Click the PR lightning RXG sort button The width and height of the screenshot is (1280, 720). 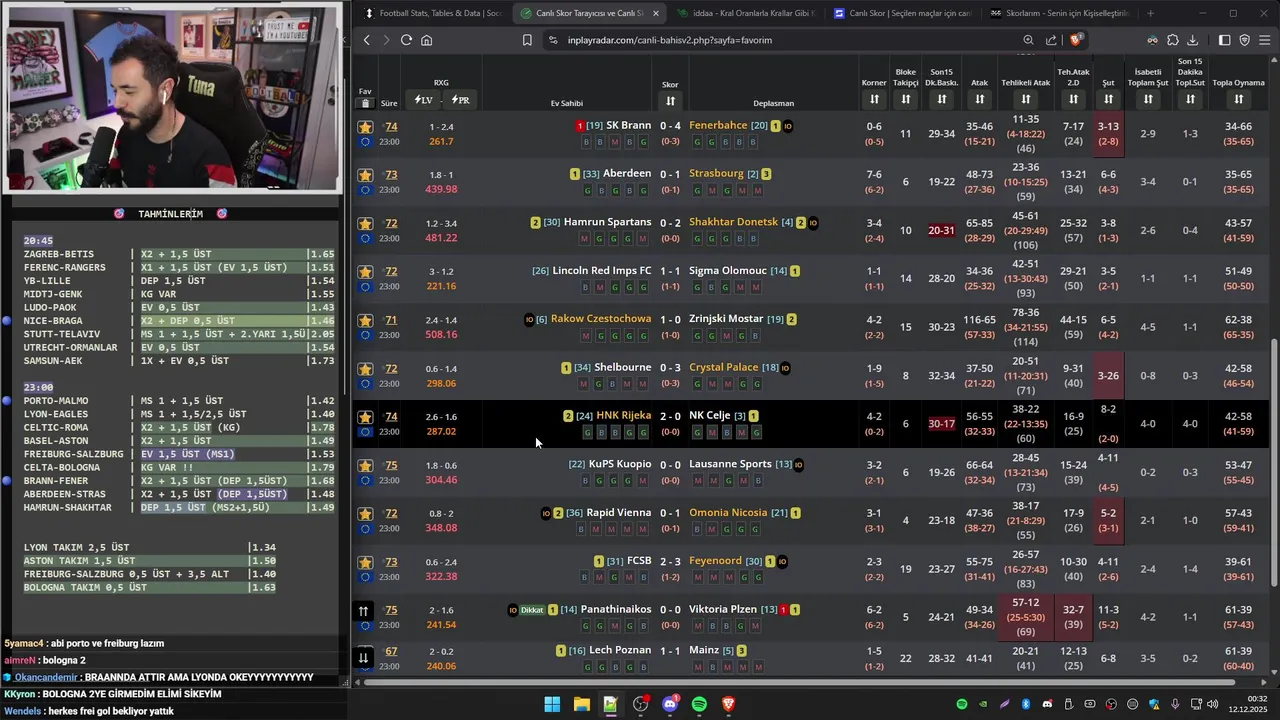click(x=460, y=100)
